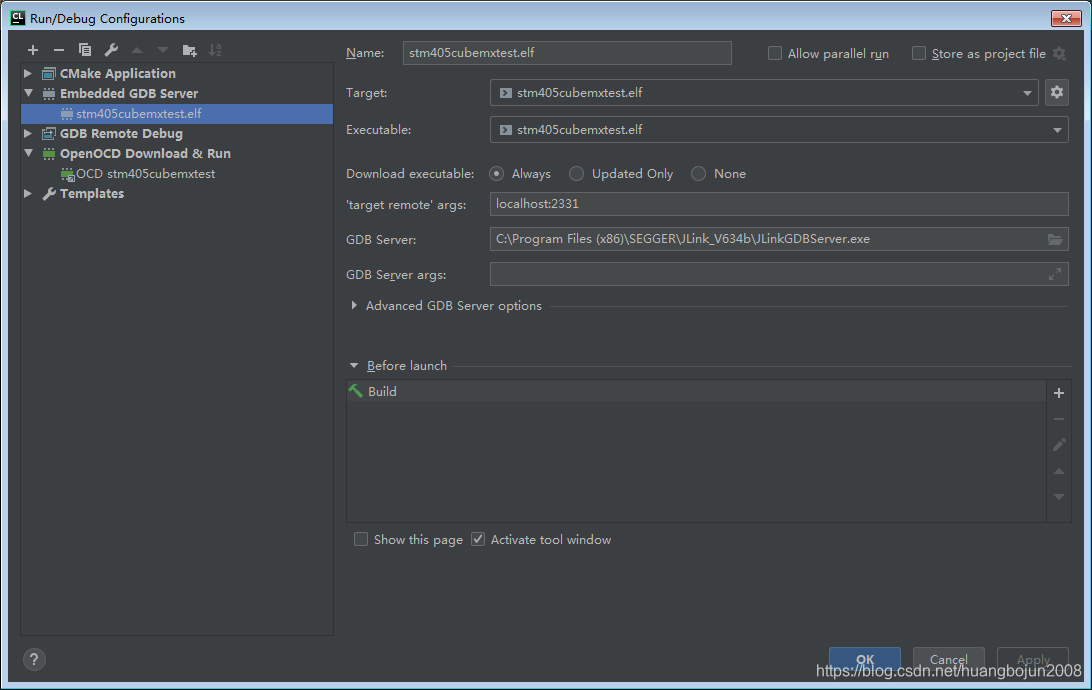Select the Updated Only option
The width and height of the screenshot is (1092, 690).
(576, 173)
